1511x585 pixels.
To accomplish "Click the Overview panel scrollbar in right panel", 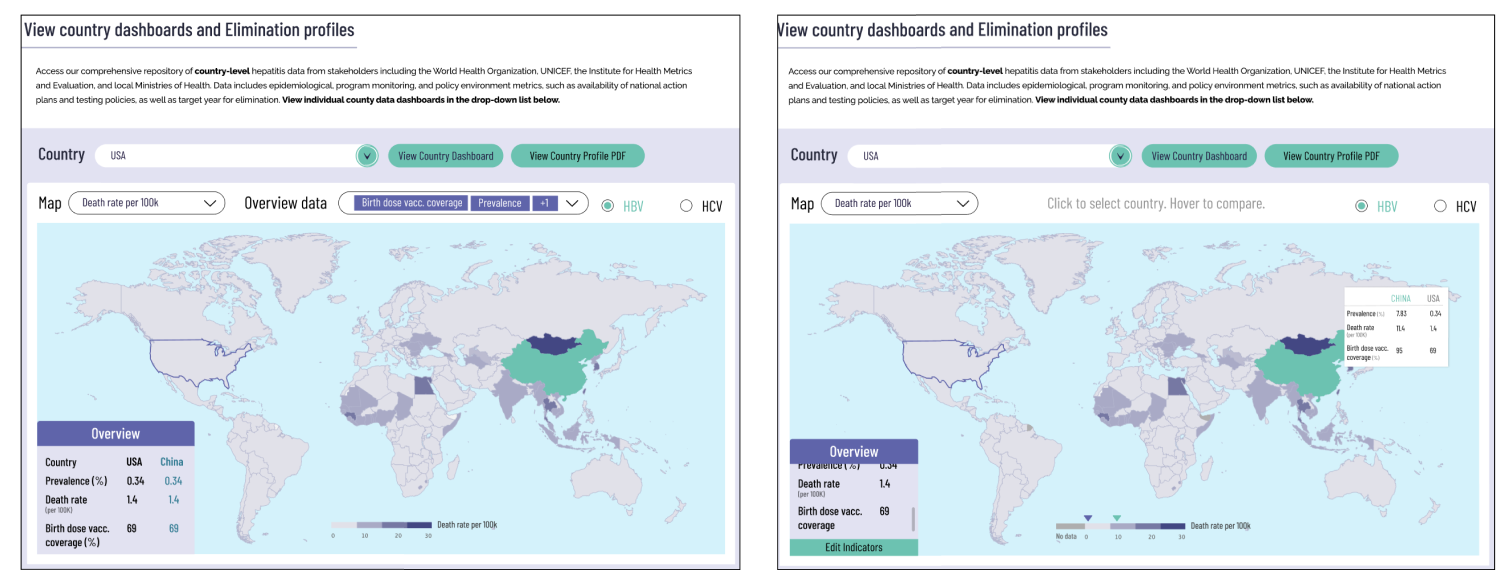I will (x=913, y=519).
